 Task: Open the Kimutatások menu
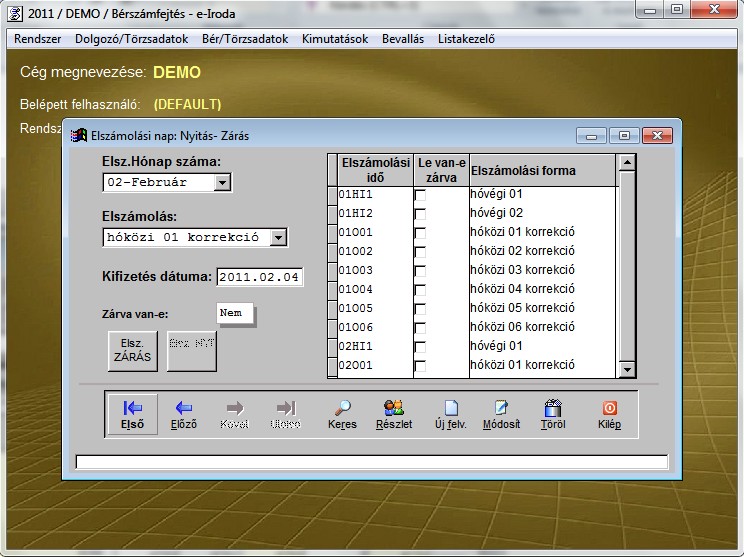coord(334,39)
